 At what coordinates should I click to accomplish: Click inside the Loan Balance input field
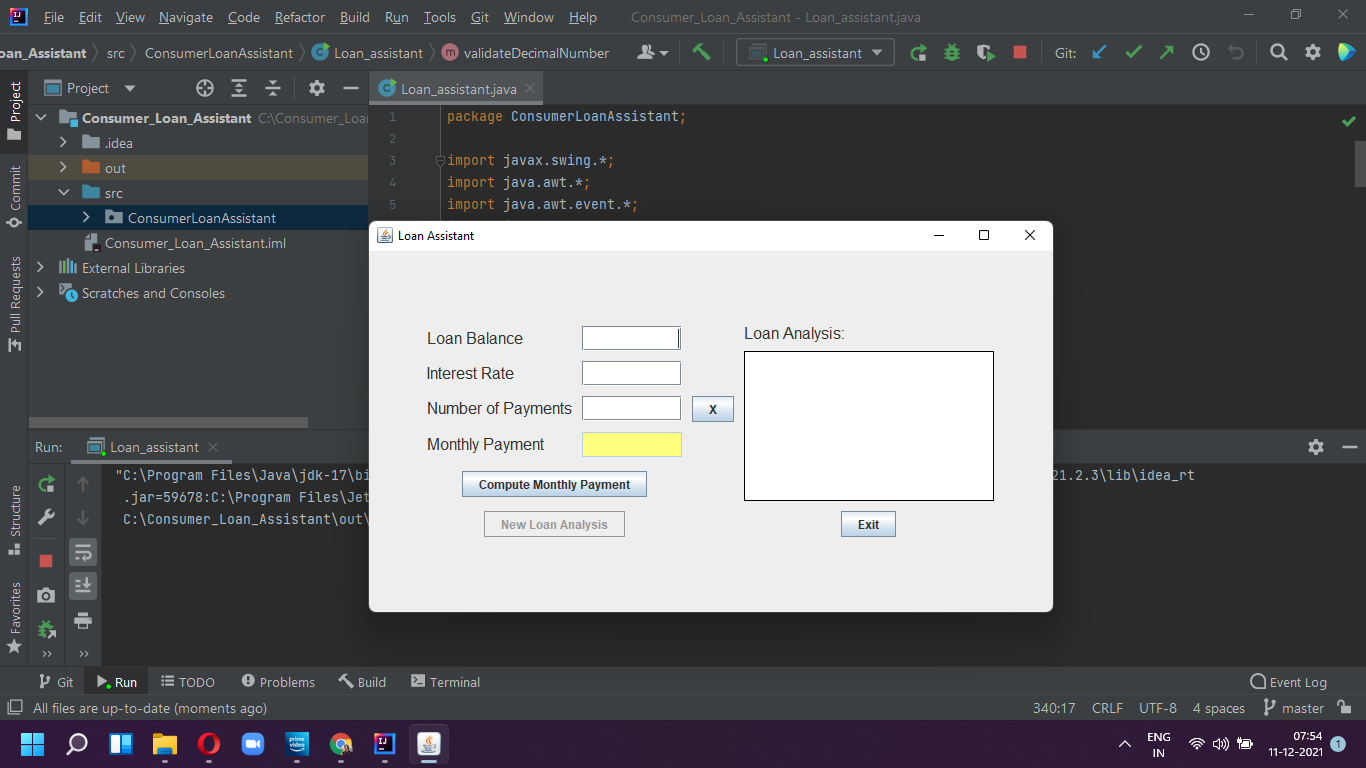(631, 338)
